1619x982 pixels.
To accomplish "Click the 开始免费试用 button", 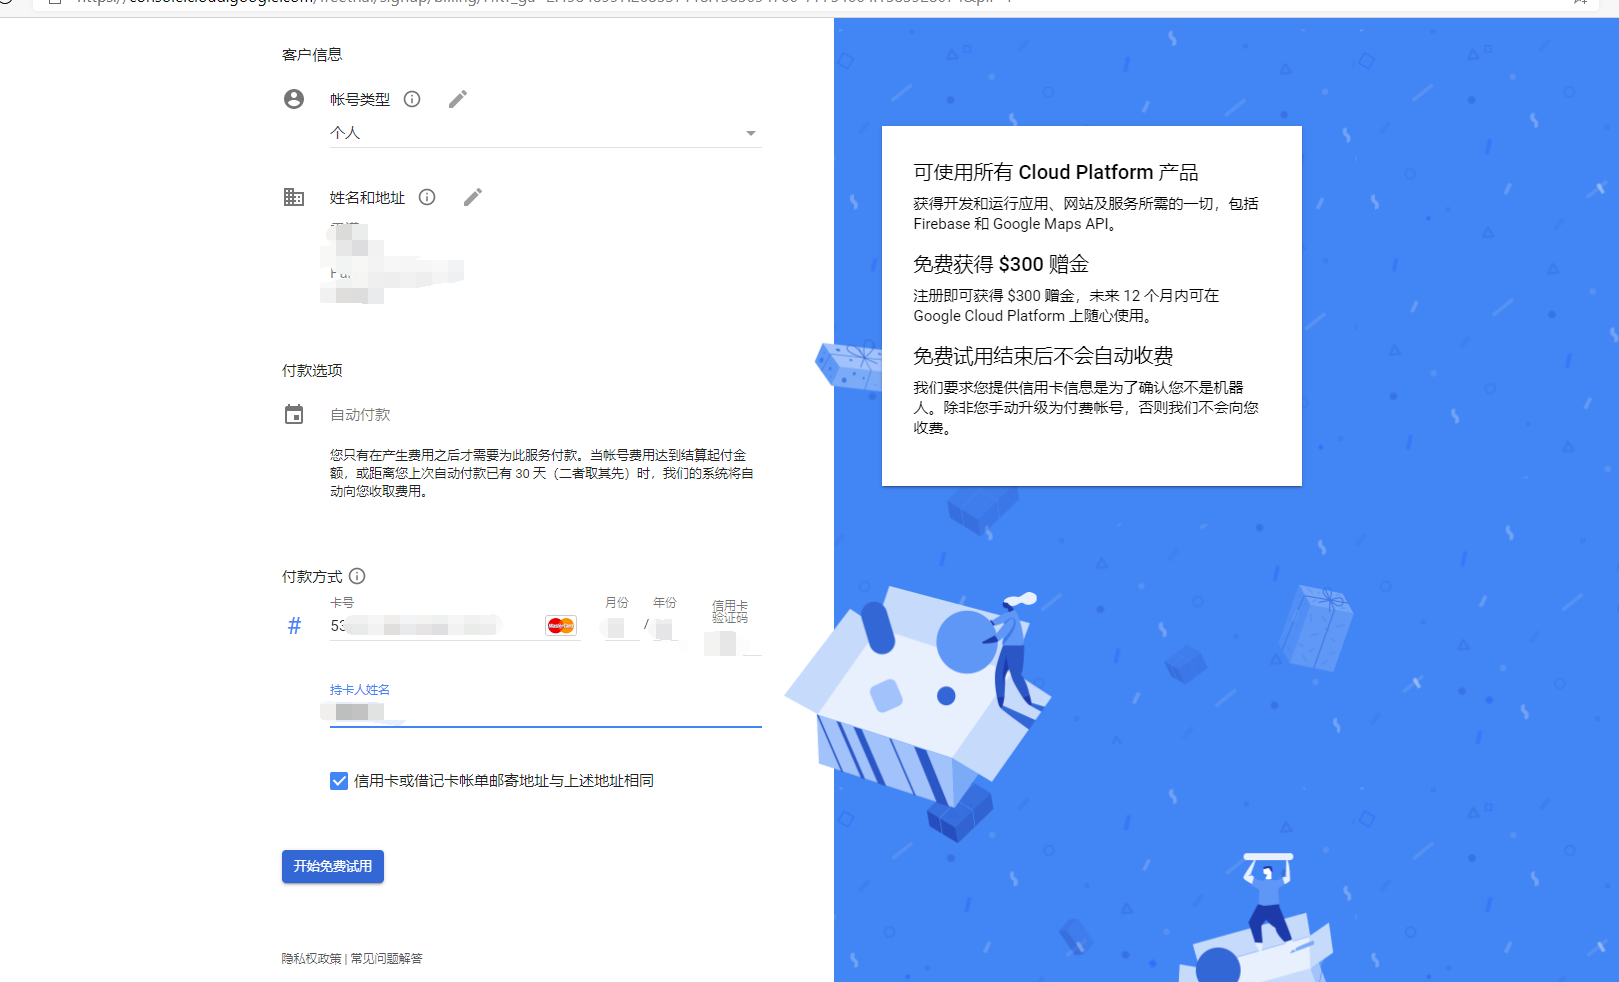I will pyautogui.click(x=333, y=866).
